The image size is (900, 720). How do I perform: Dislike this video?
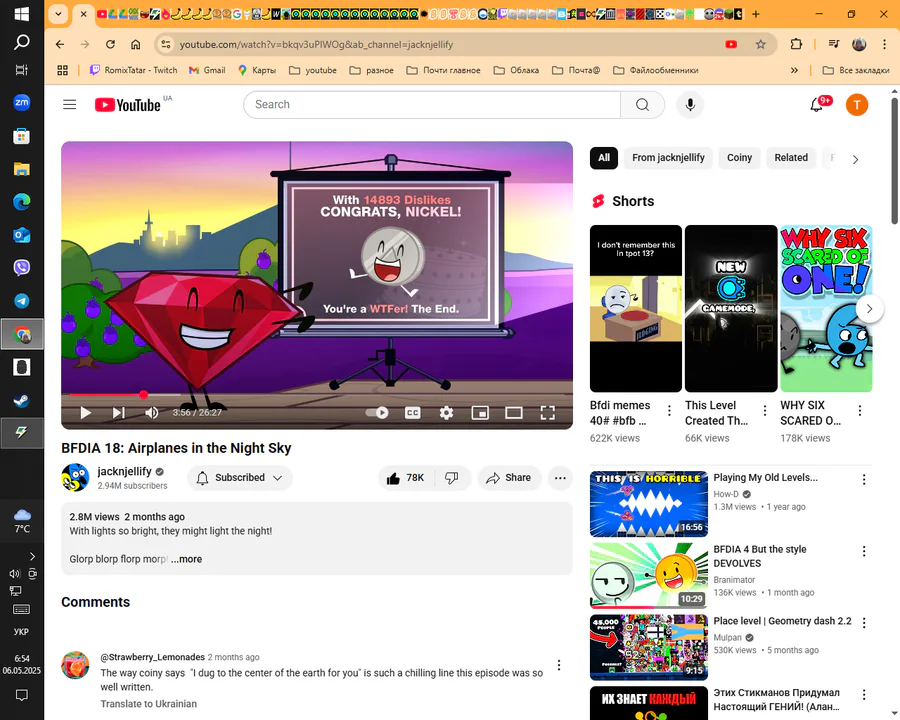[x=452, y=478]
